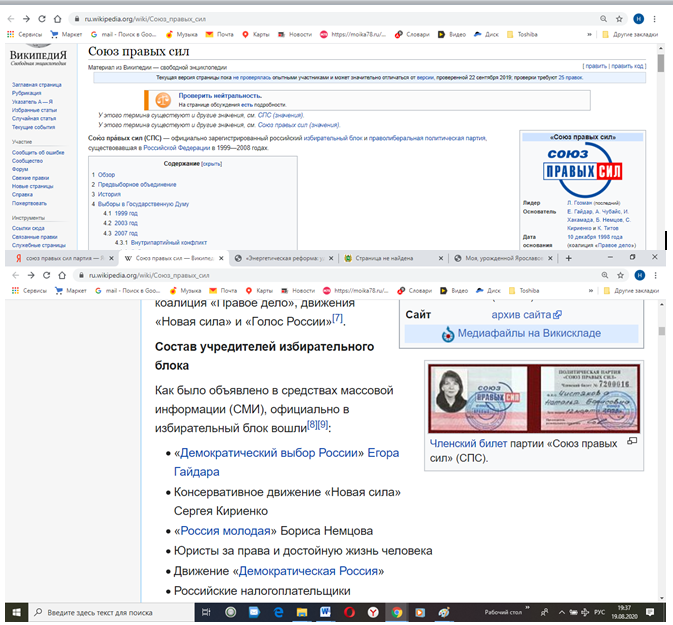Click the back arrow in the lower browser window
Screen dimensions: 673x625
coord(16,275)
